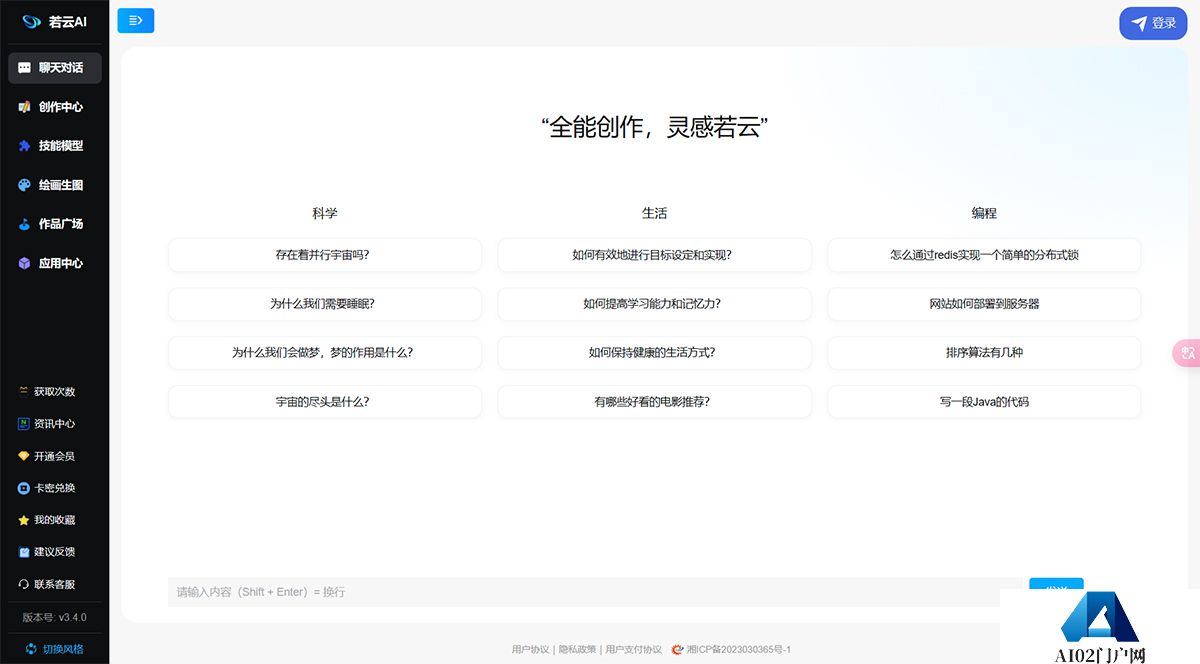Select prompt 如何有效地进行目标设定和实现?

[x=654, y=255]
